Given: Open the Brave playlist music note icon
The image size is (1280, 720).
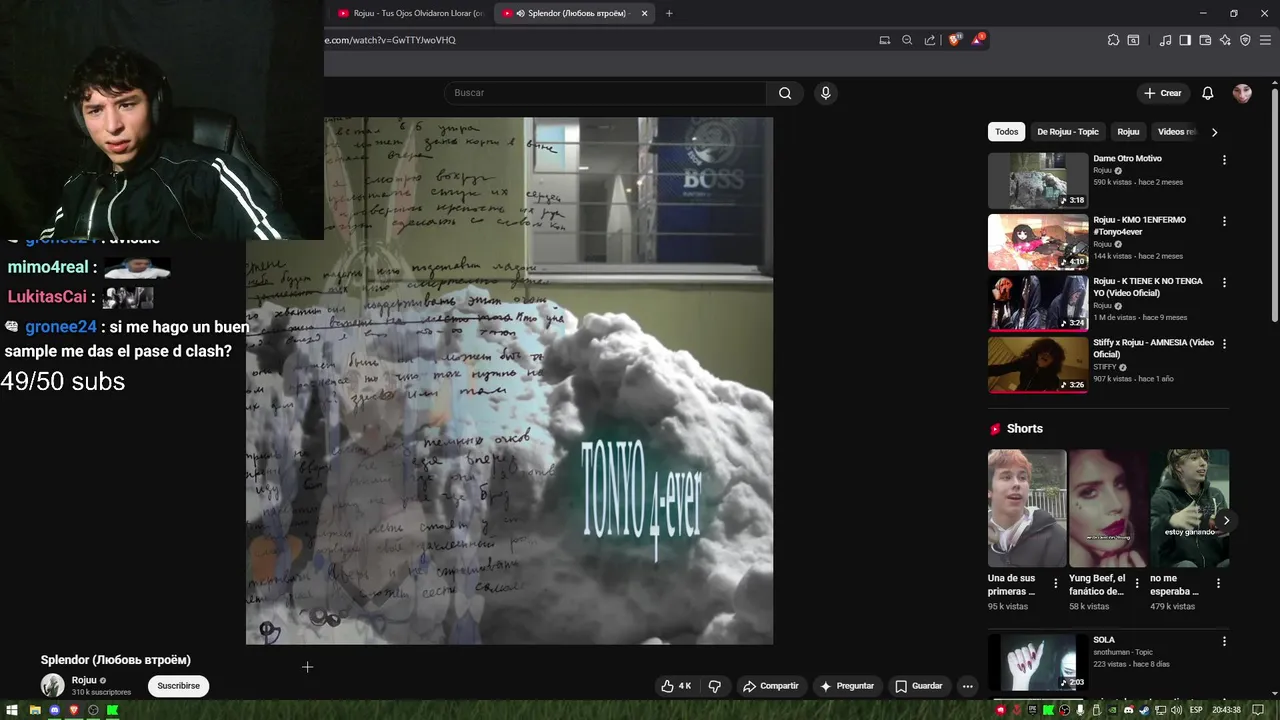Looking at the screenshot, I should point(1165,40).
